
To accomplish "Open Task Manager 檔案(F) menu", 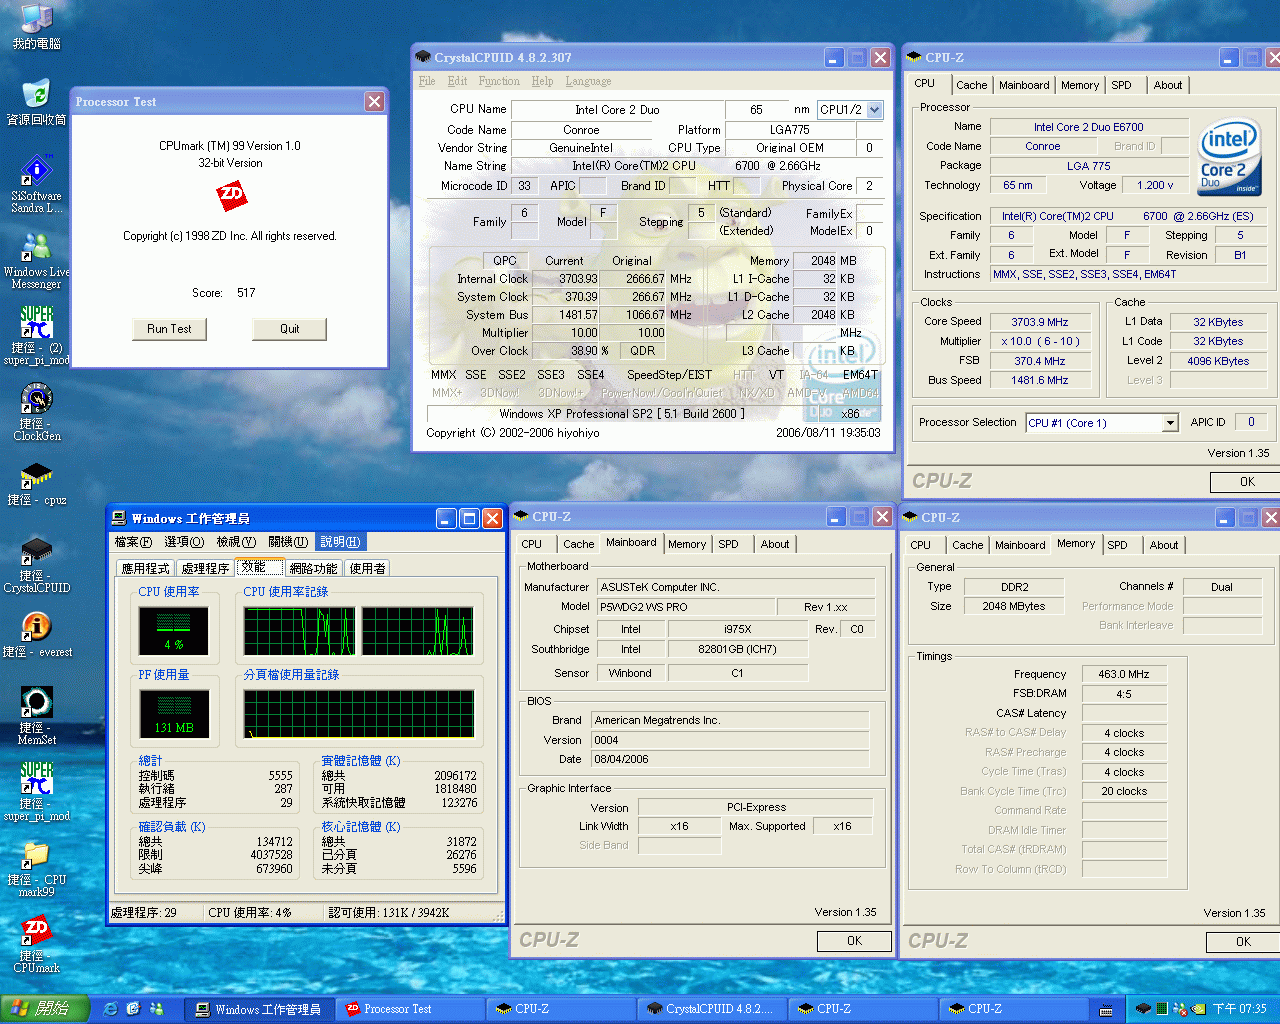I will (x=133, y=542).
